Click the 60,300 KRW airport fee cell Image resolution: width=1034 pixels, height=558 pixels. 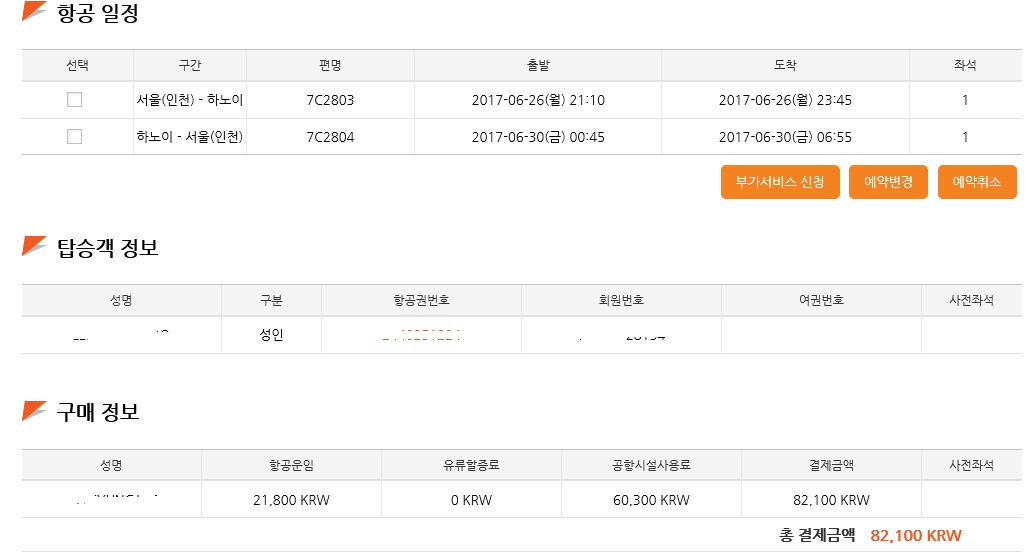click(x=651, y=500)
